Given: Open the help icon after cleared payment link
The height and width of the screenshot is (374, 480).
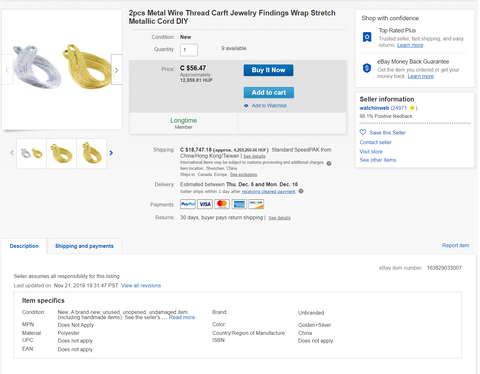Looking at the screenshot, I should pos(301,191).
